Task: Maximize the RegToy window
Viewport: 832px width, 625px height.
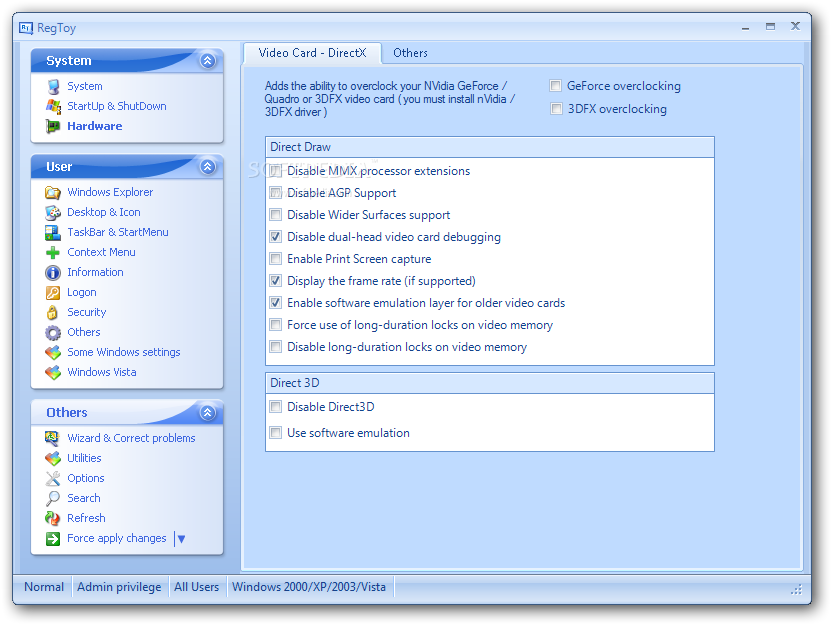Action: coord(770,27)
